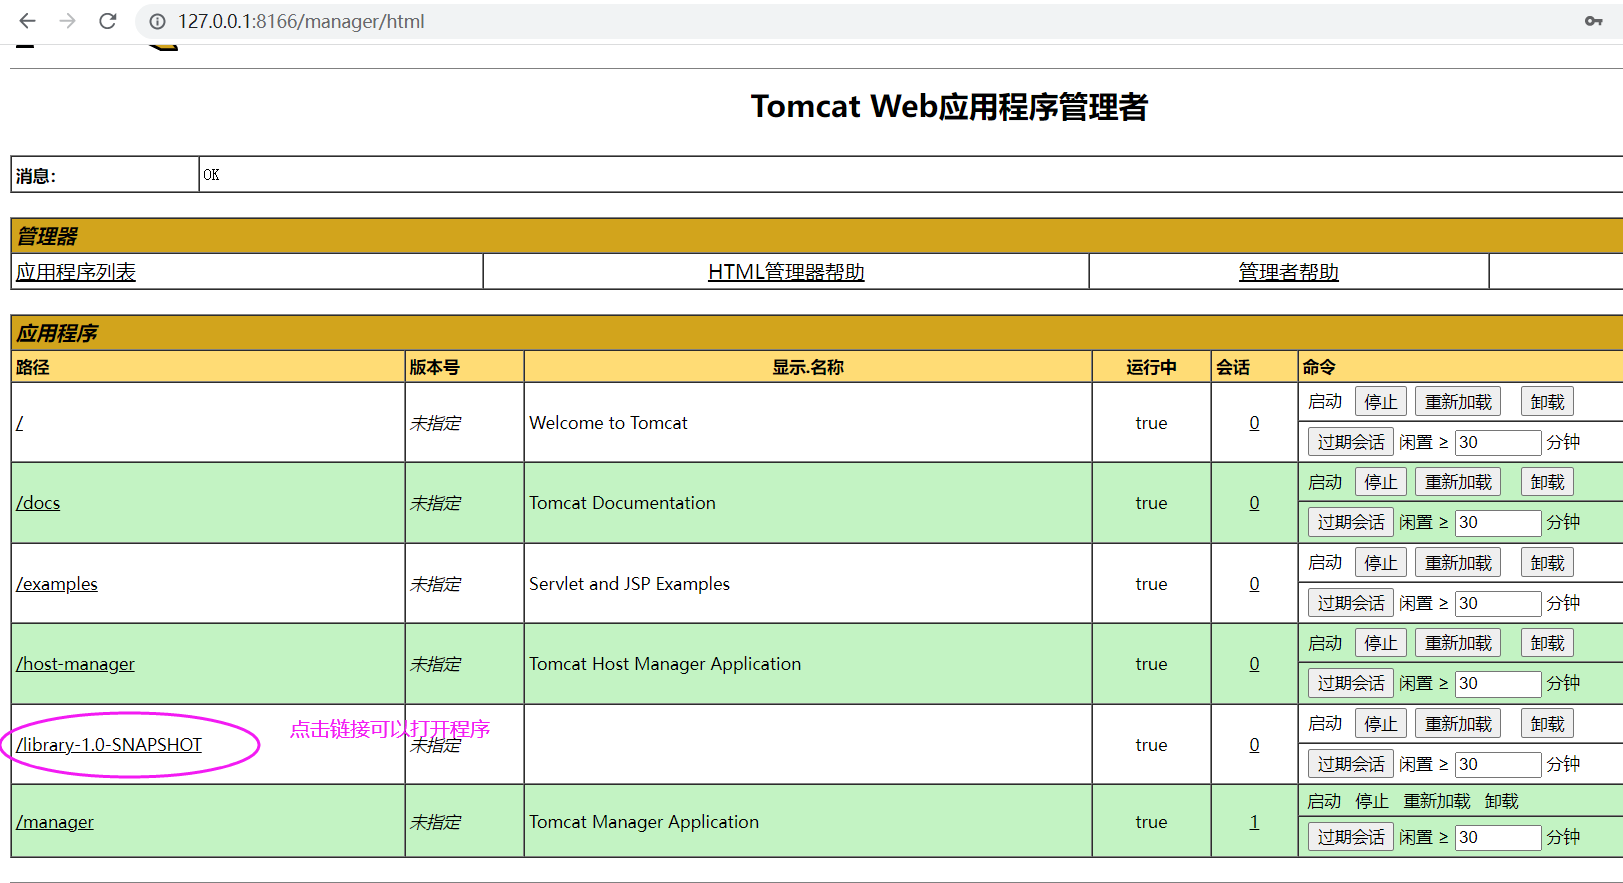This screenshot has width=1623, height=883.
Task: Reload the /docs application
Action: click(x=1458, y=482)
